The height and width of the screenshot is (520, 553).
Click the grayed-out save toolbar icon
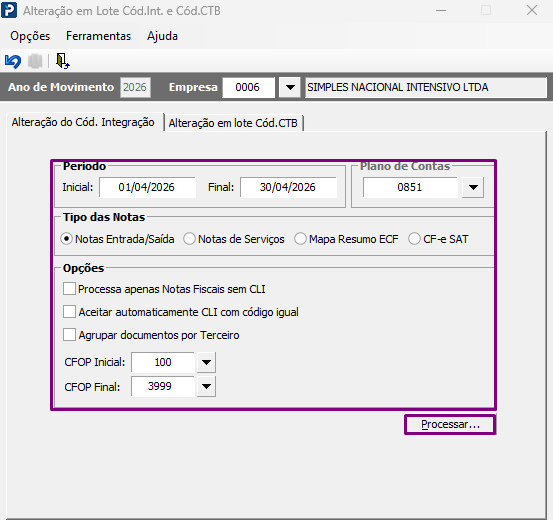point(35,61)
